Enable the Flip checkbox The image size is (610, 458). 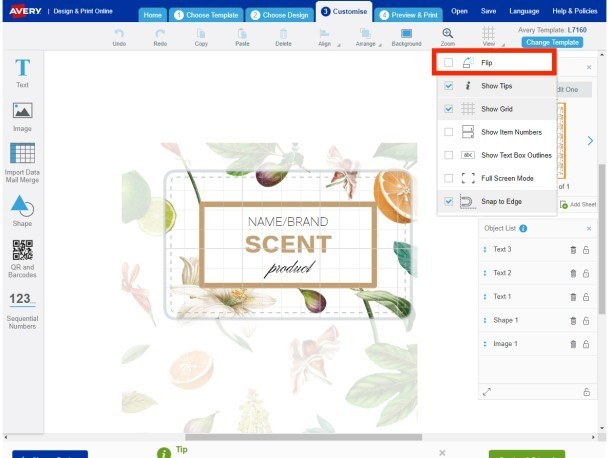pyautogui.click(x=449, y=62)
